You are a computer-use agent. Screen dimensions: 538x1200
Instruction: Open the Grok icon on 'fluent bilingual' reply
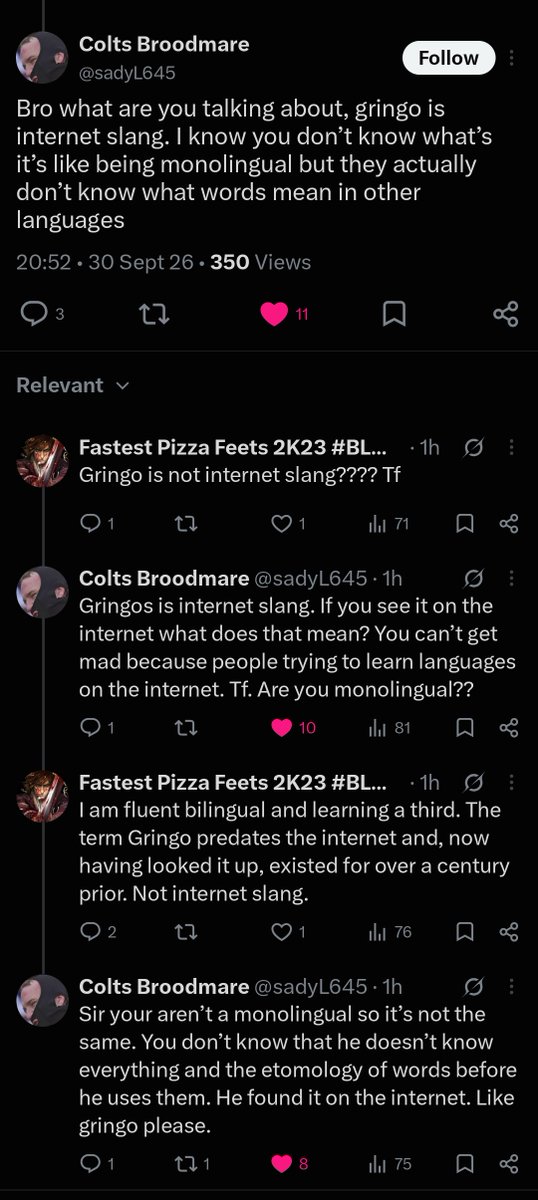pos(476,783)
